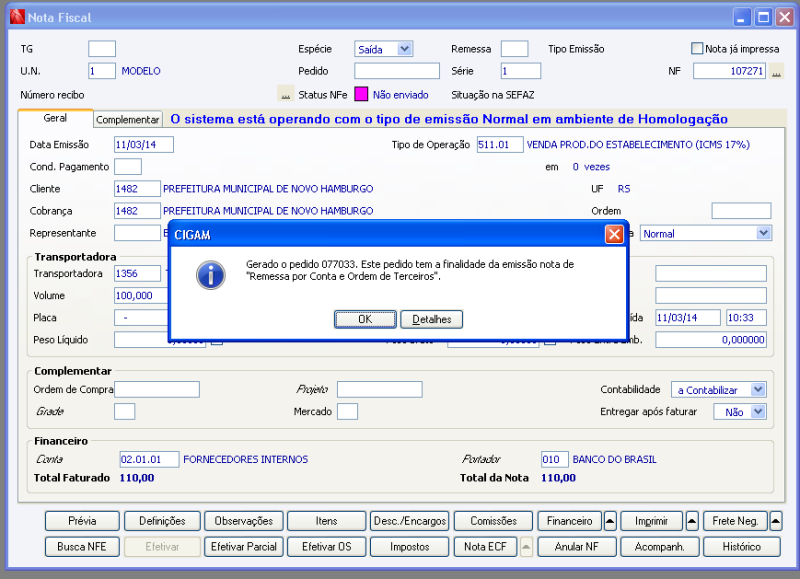This screenshot has height=579, width=800.
Task: Click Data Emissão field 11/03/14
Action: (x=144, y=144)
